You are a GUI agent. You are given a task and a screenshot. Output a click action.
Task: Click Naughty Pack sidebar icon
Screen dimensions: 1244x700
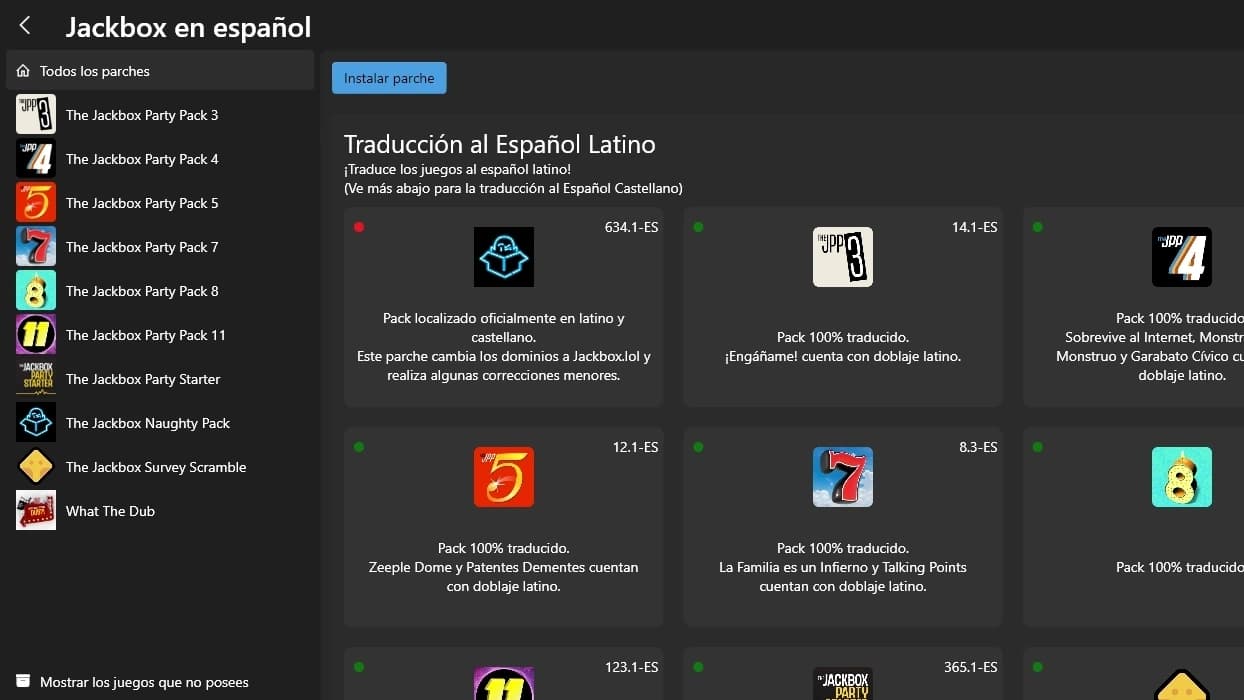(36, 422)
